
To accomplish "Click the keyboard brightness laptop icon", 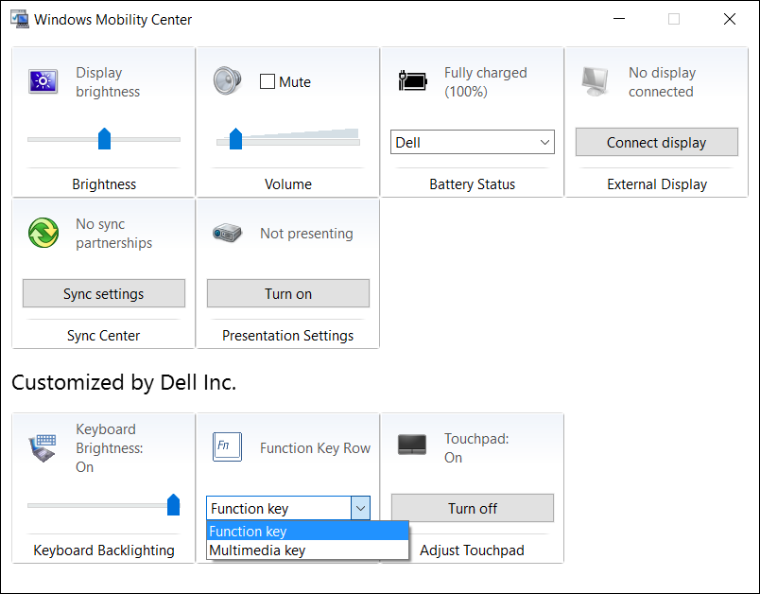I will click(x=43, y=447).
